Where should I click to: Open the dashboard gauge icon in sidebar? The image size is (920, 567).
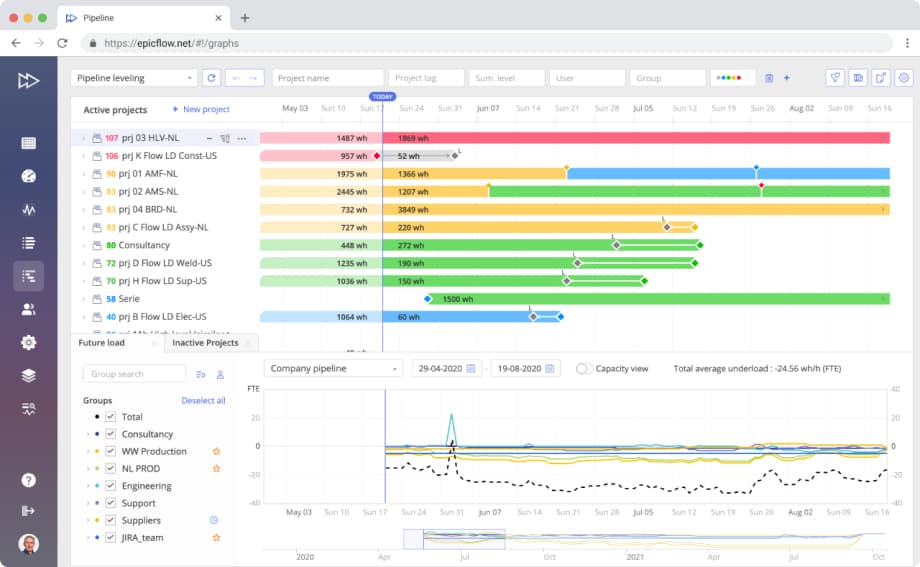click(x=28, y=176)
